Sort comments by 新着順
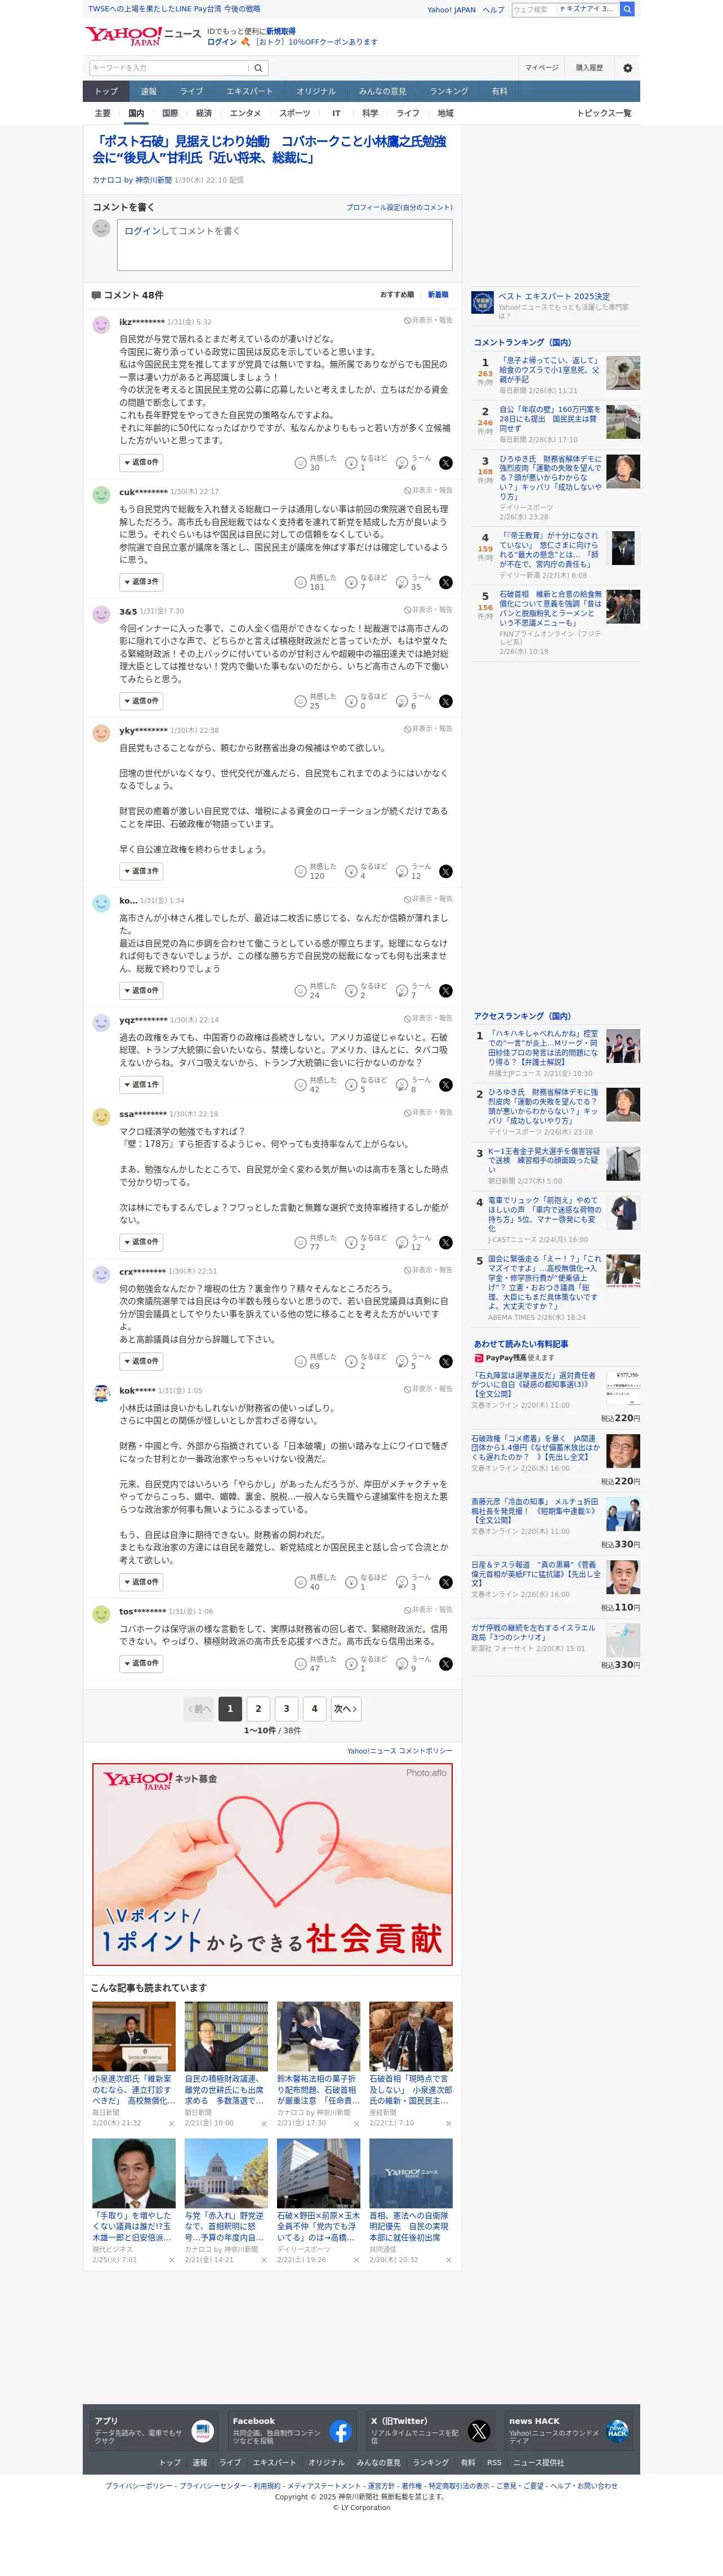Viewport: 723px width, 2576px height. coord(438,294)
